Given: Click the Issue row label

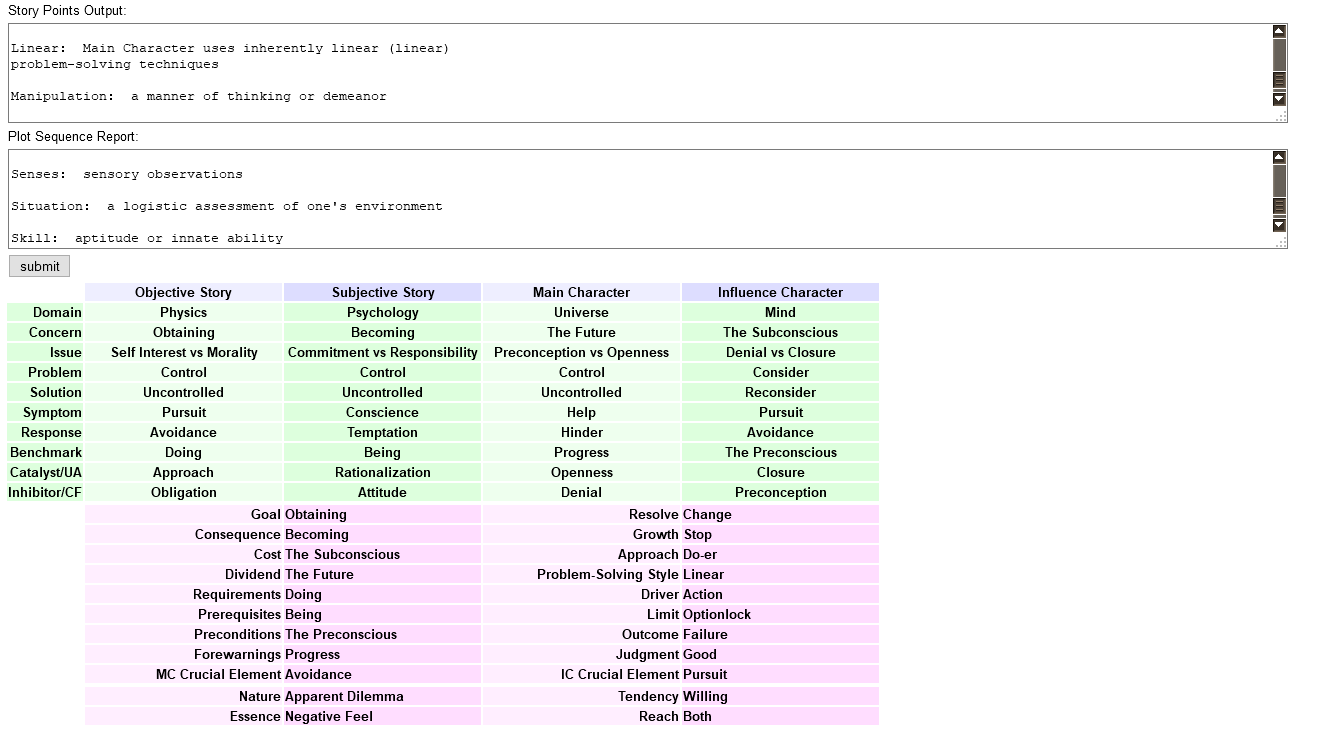Looking at the screenshot, I should pyautogui.click(x=46, y=352).
